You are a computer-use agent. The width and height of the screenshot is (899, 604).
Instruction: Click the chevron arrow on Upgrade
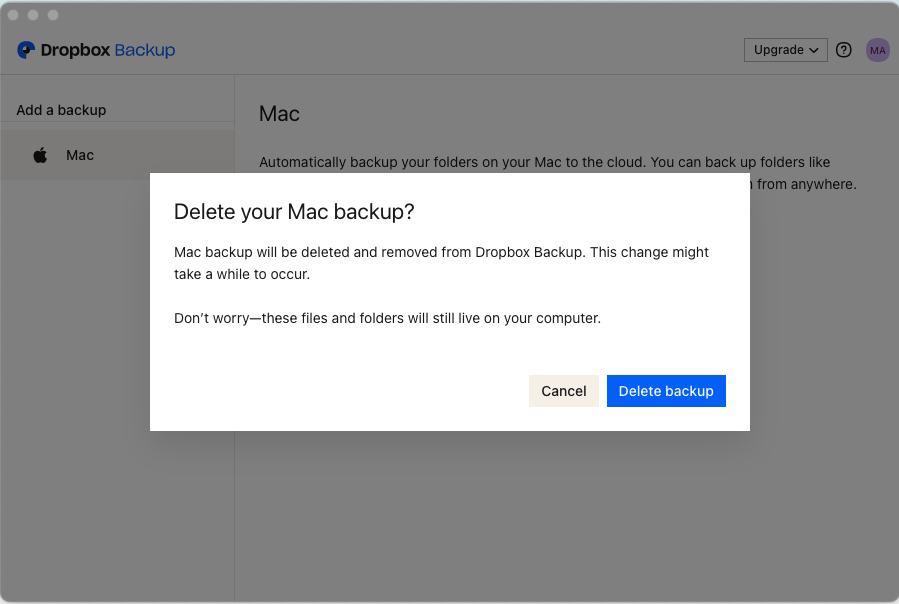(814, 50)
